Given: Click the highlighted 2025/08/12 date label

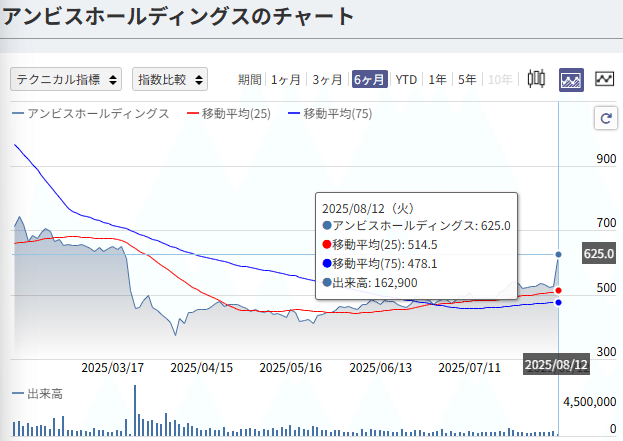Looking at the screenshot, I should 556,364.
